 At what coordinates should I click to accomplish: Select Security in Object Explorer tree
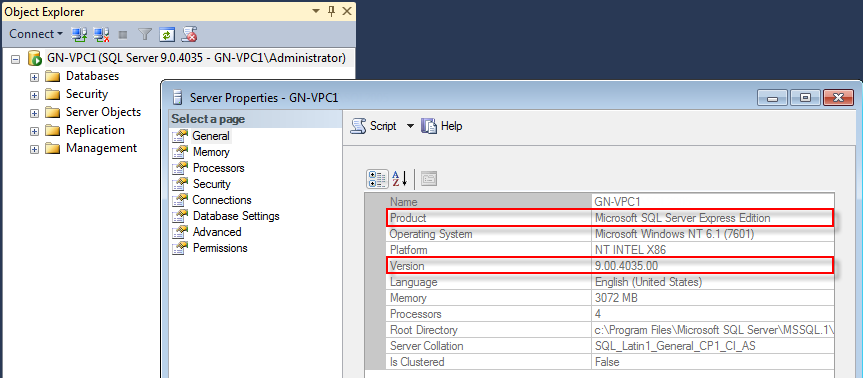(x=87, y=94)
